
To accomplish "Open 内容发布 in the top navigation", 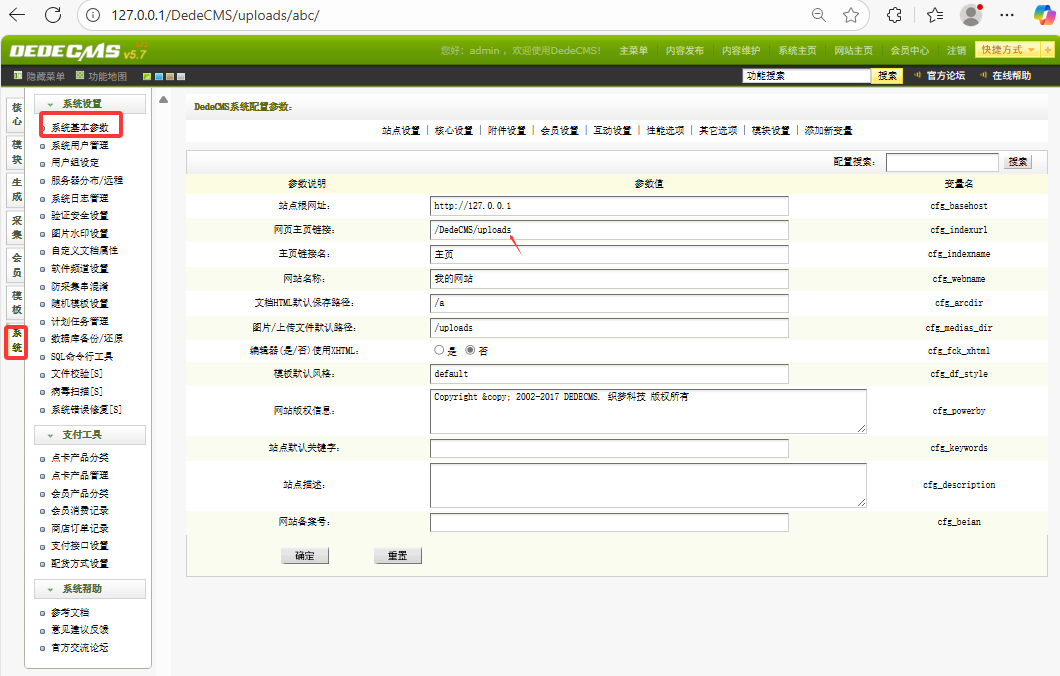I will [685, 51].
